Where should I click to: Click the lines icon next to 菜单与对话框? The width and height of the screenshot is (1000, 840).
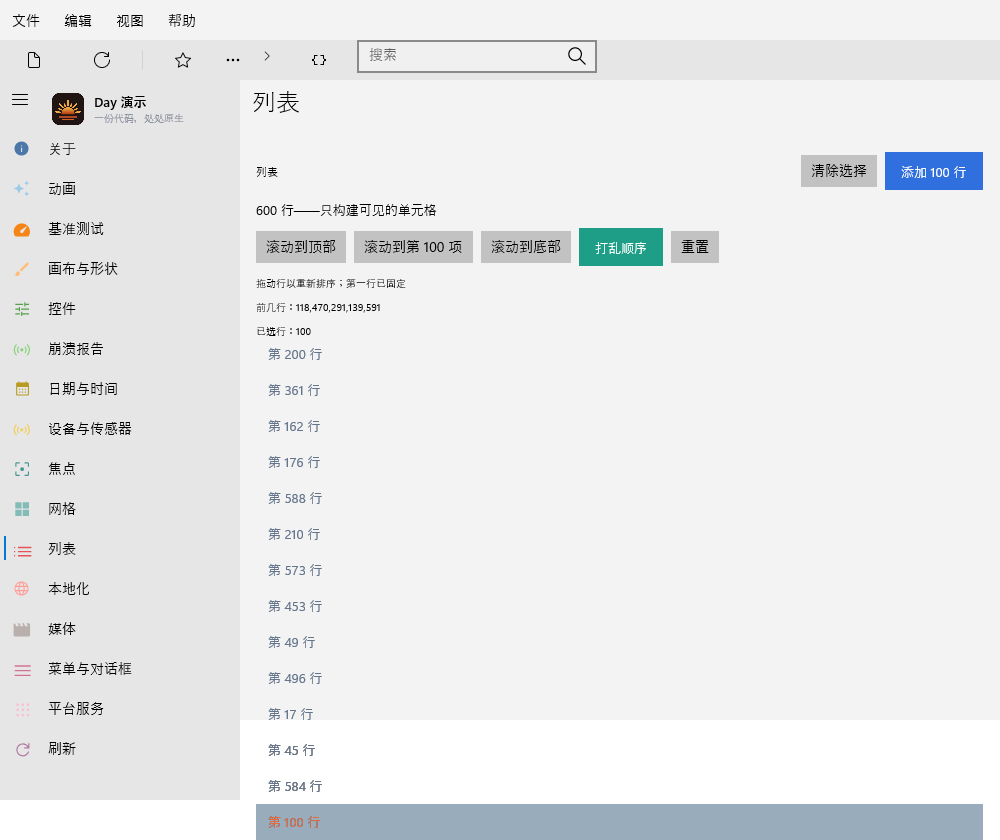[x=22, y=670]
